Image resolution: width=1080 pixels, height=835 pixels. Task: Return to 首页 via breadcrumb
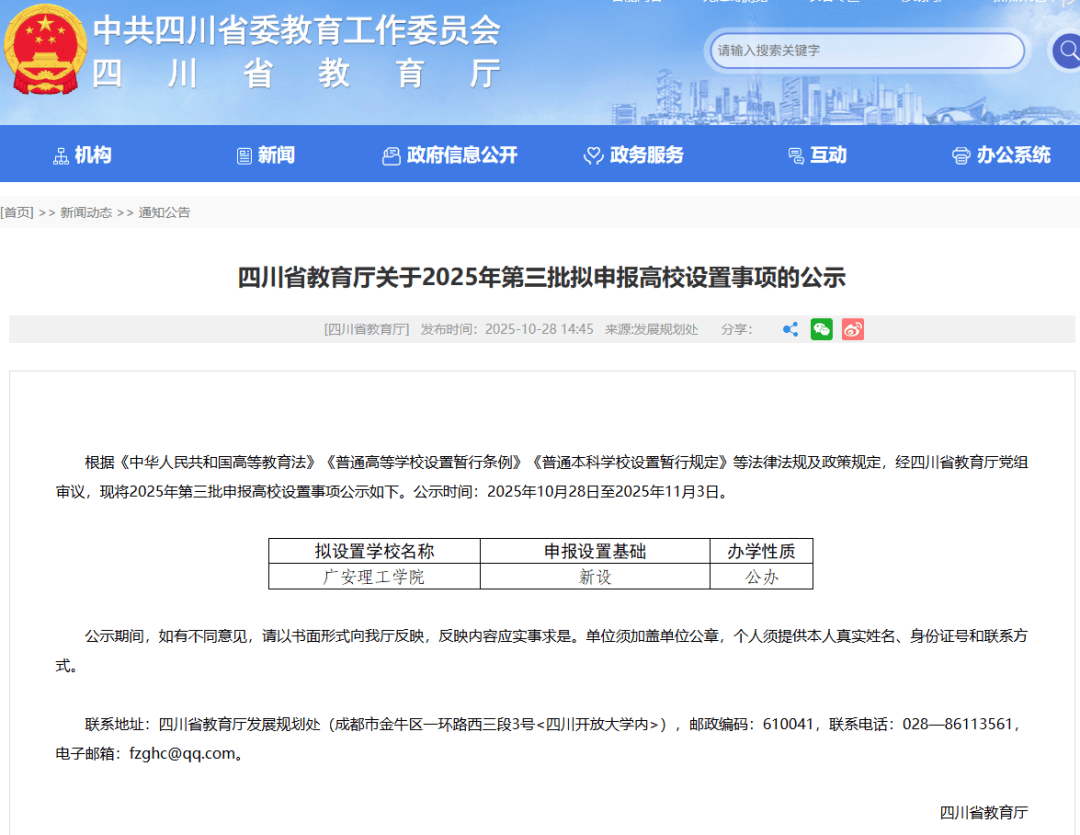[x=17, y=212]
